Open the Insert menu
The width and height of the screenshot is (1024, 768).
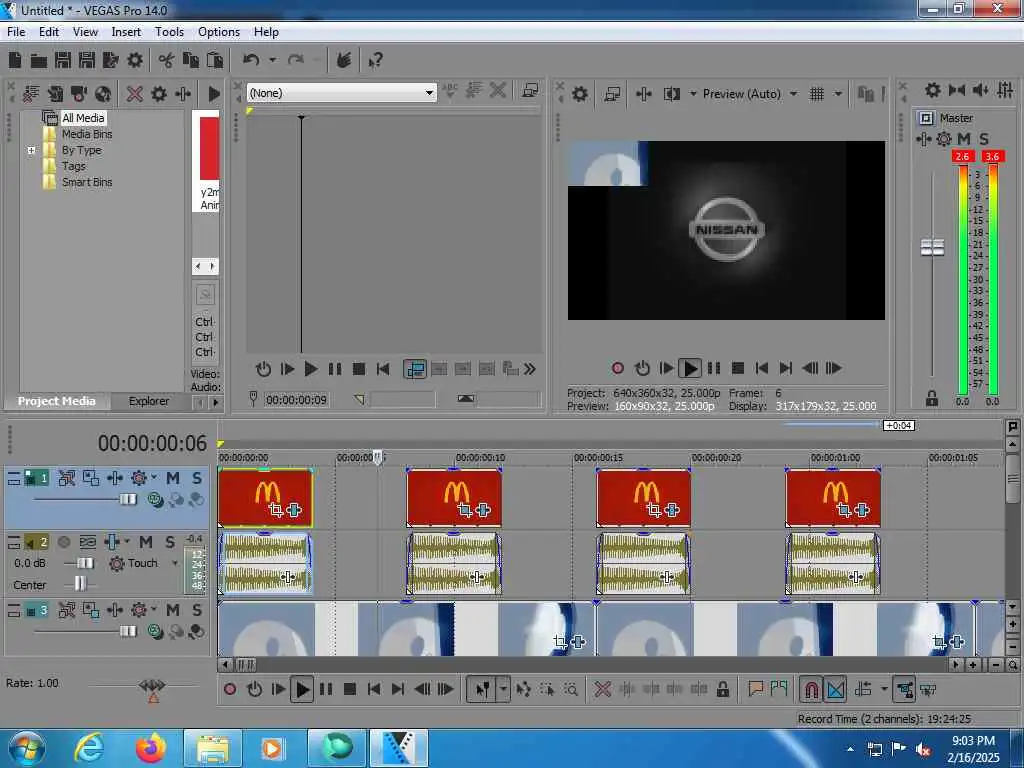[126, 32]
